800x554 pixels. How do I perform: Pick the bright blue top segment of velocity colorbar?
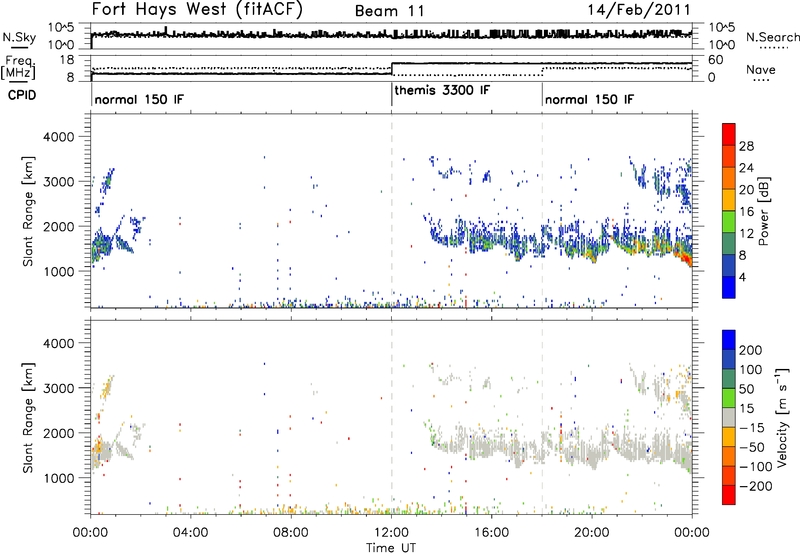[x=729, y=340]
